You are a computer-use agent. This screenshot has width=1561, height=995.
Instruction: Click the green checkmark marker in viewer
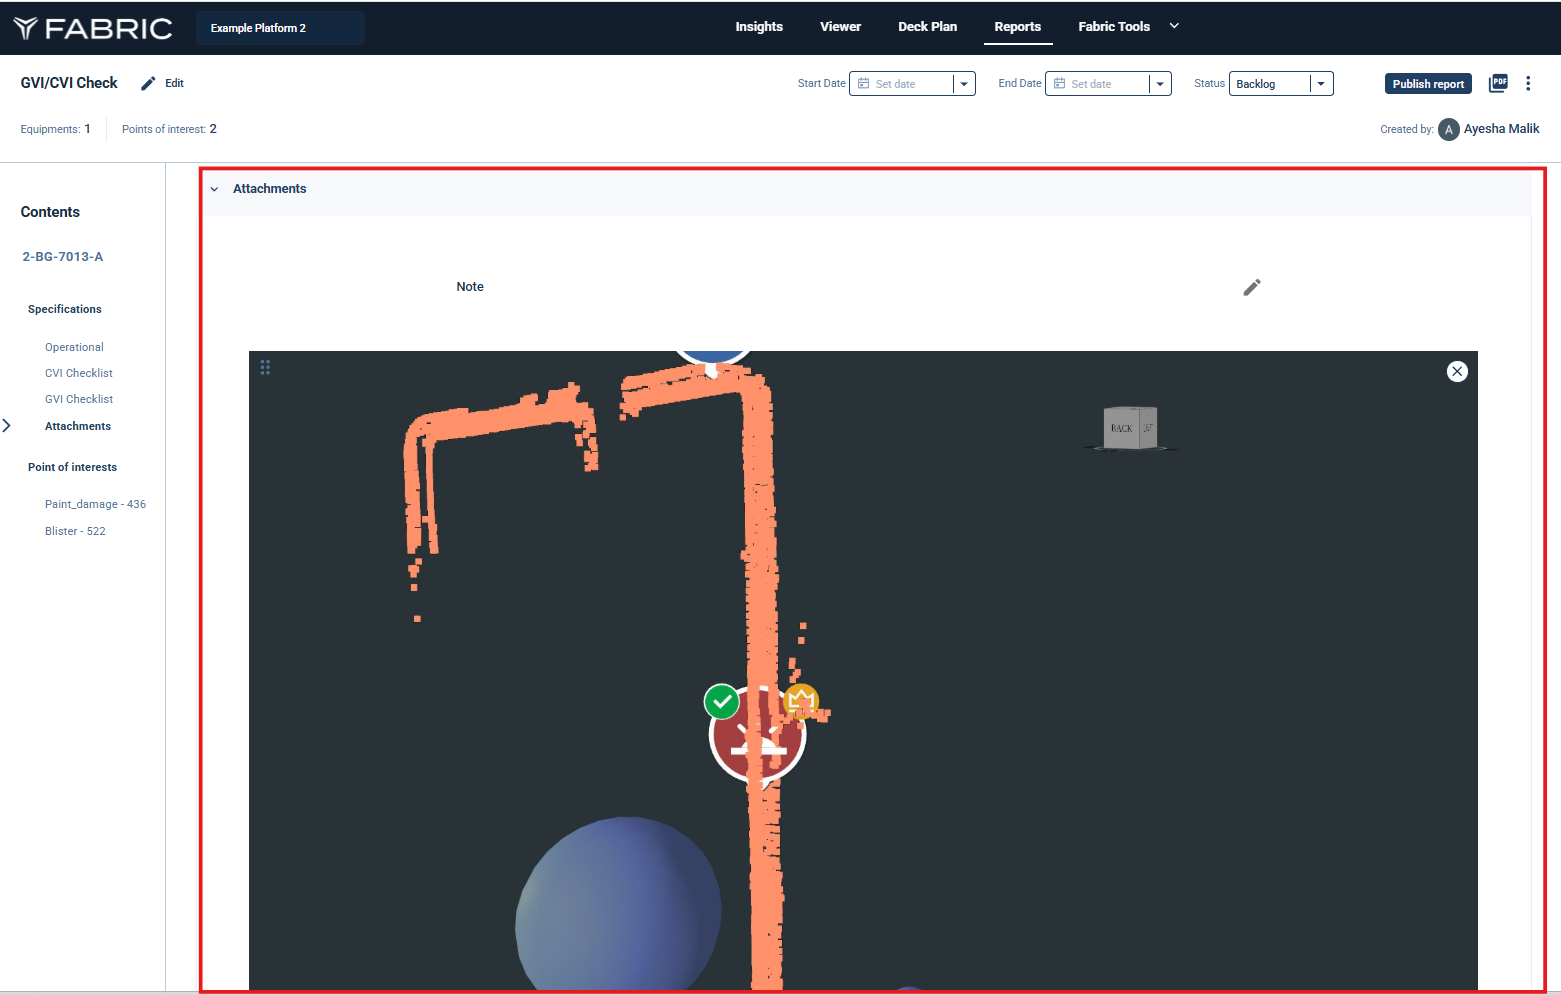click(721, 702)
